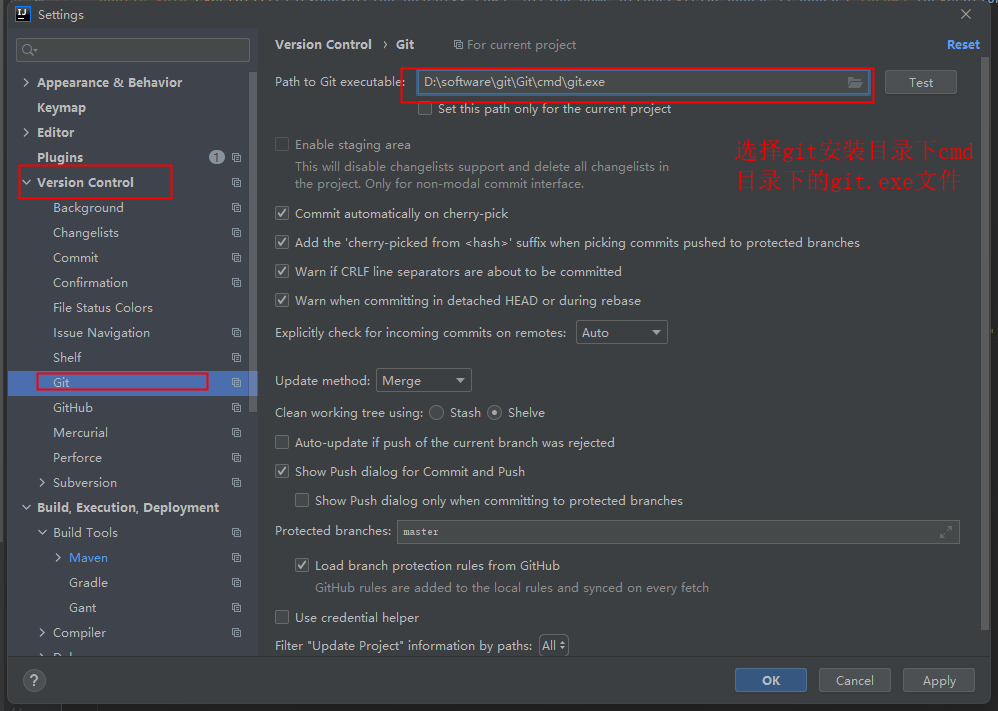Viewport: 998px width, 711px height.
Task: Click the Version Control breadcrumb link
Action: [x=323, y=45]
